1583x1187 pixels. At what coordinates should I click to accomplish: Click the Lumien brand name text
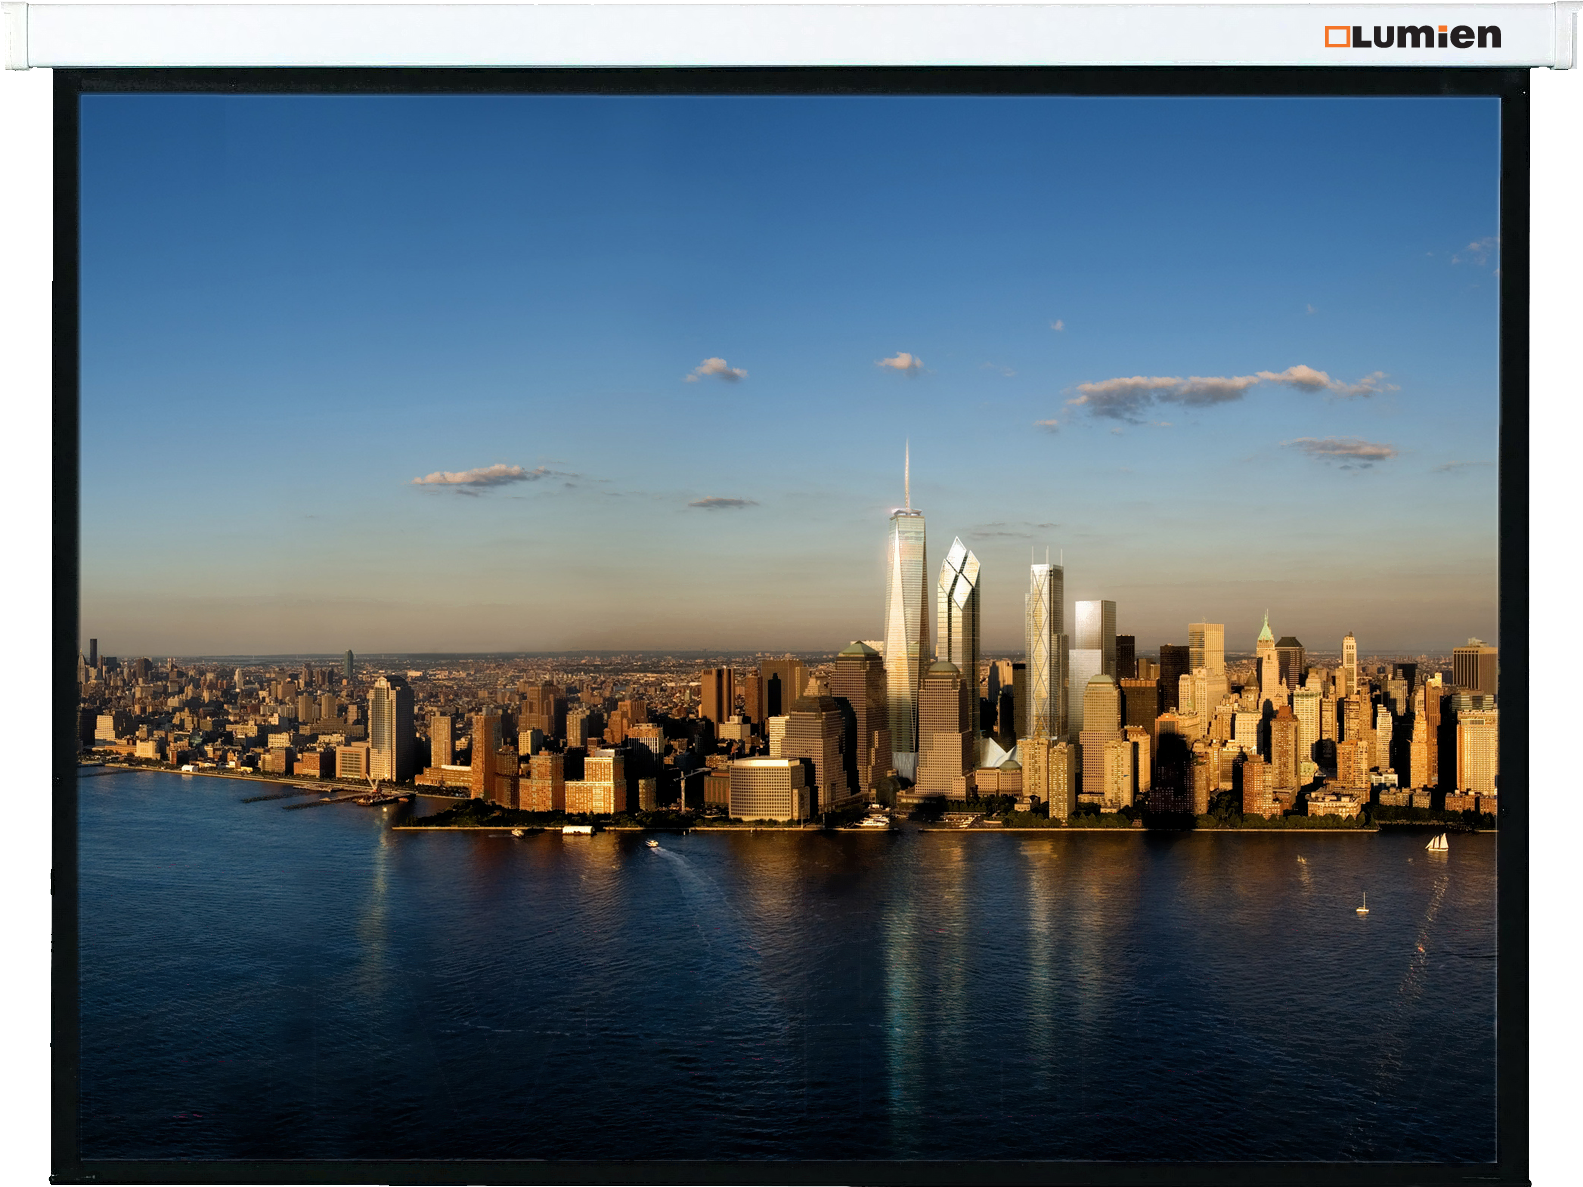coord(1426,37)
